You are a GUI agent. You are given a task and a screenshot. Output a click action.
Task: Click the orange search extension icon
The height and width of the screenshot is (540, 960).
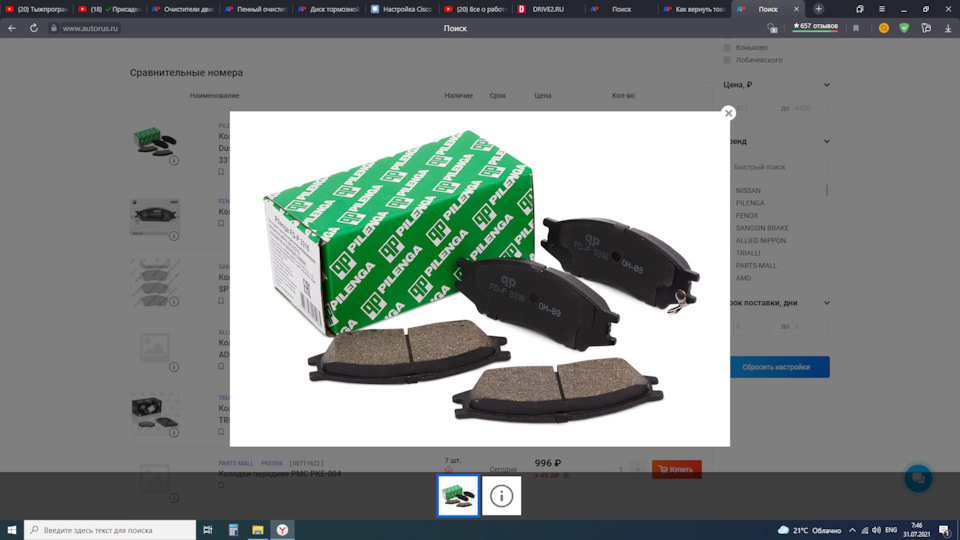[883, 28]
